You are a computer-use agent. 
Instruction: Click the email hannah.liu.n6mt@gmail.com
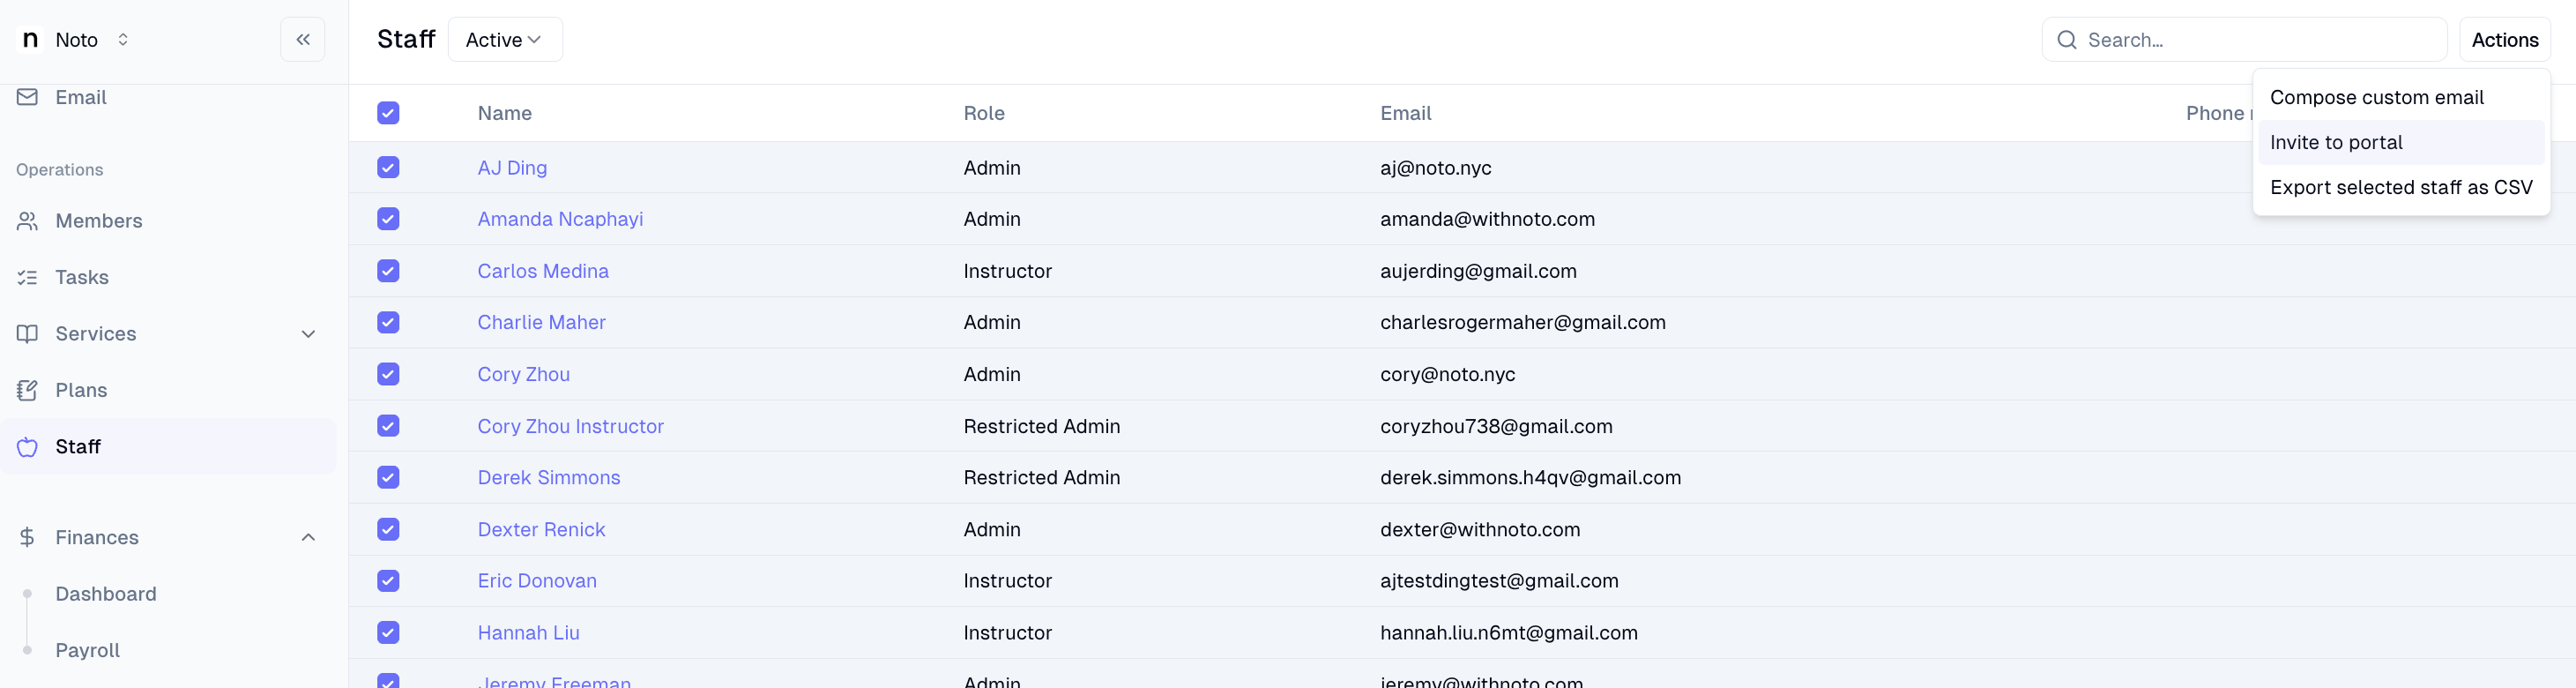click(x=1508, y=632)
